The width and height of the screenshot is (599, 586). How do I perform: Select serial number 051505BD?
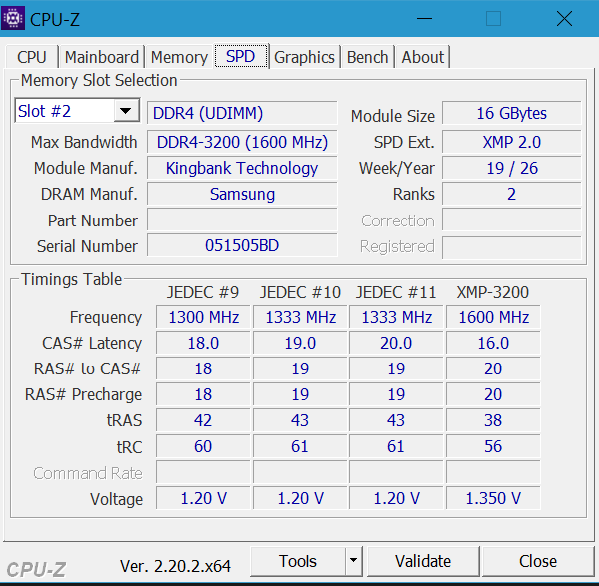(x=242, y=245)
